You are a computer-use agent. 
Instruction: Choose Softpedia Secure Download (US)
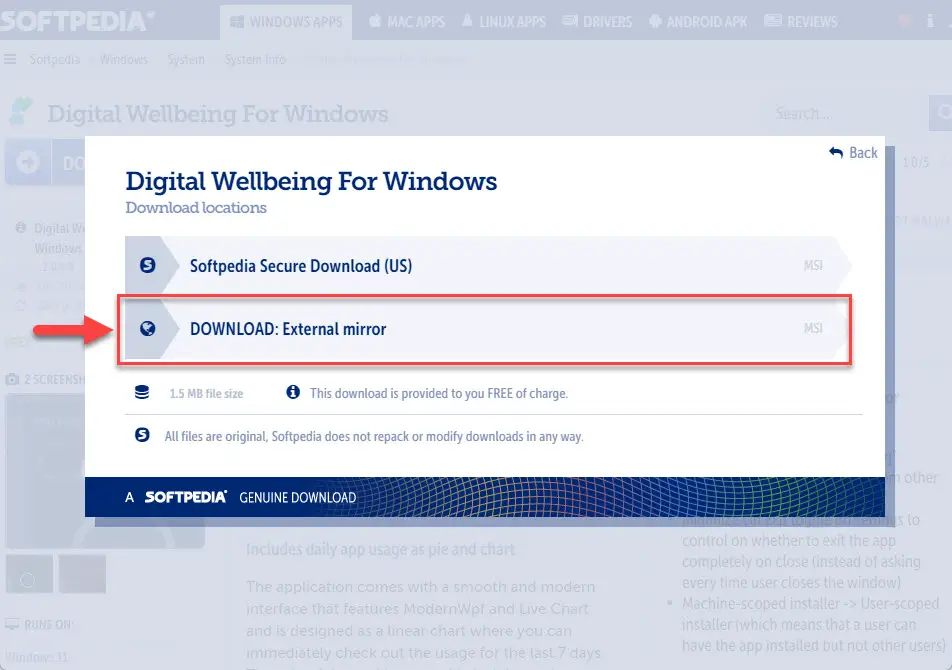tap(488, 266)
